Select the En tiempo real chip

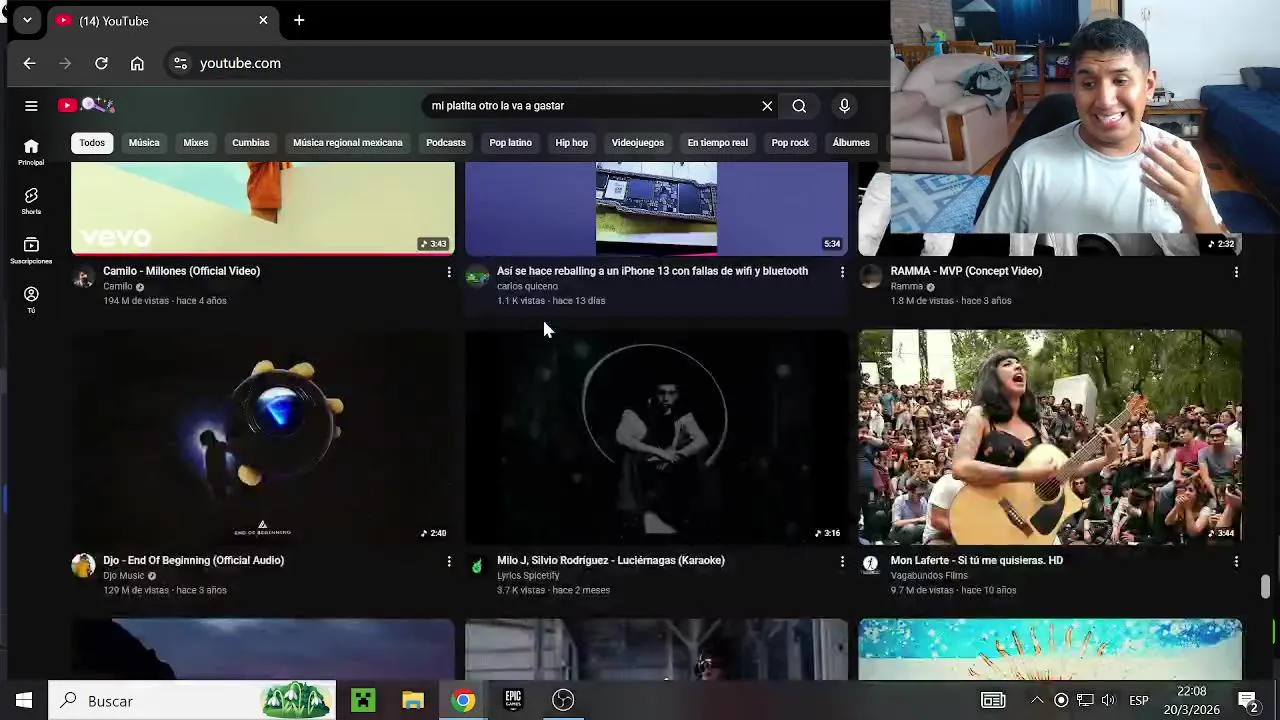pyautogui.click(x=717, y=143)
